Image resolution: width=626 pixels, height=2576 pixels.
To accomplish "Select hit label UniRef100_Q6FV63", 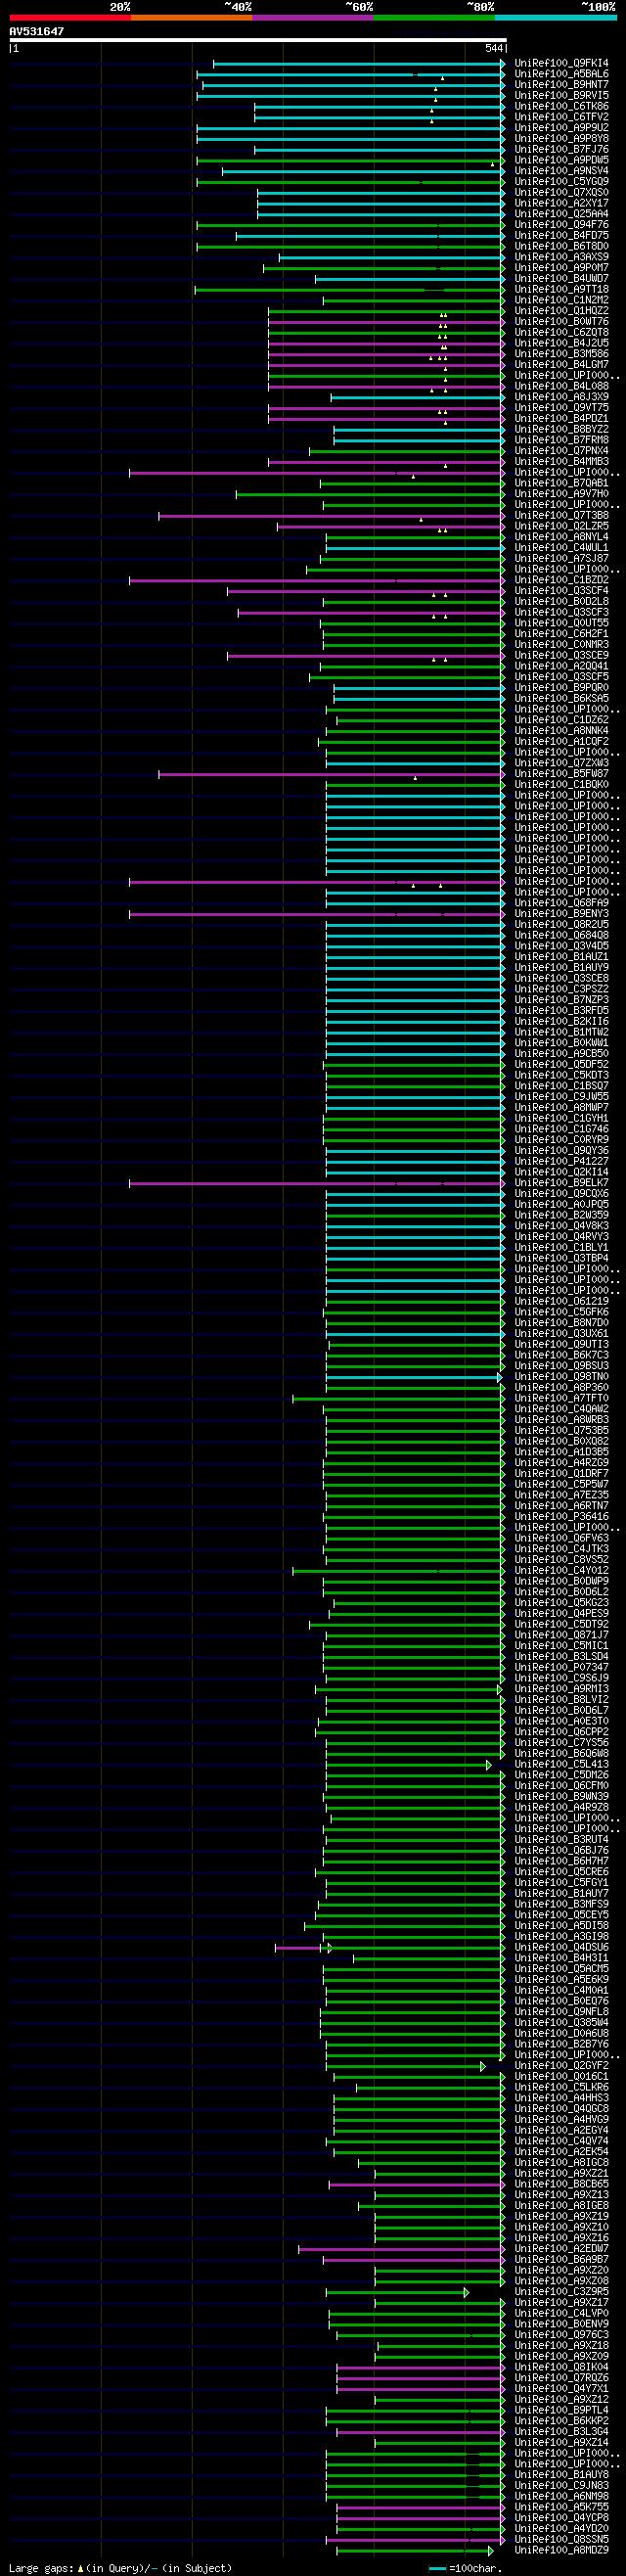I will (561, 1538).
